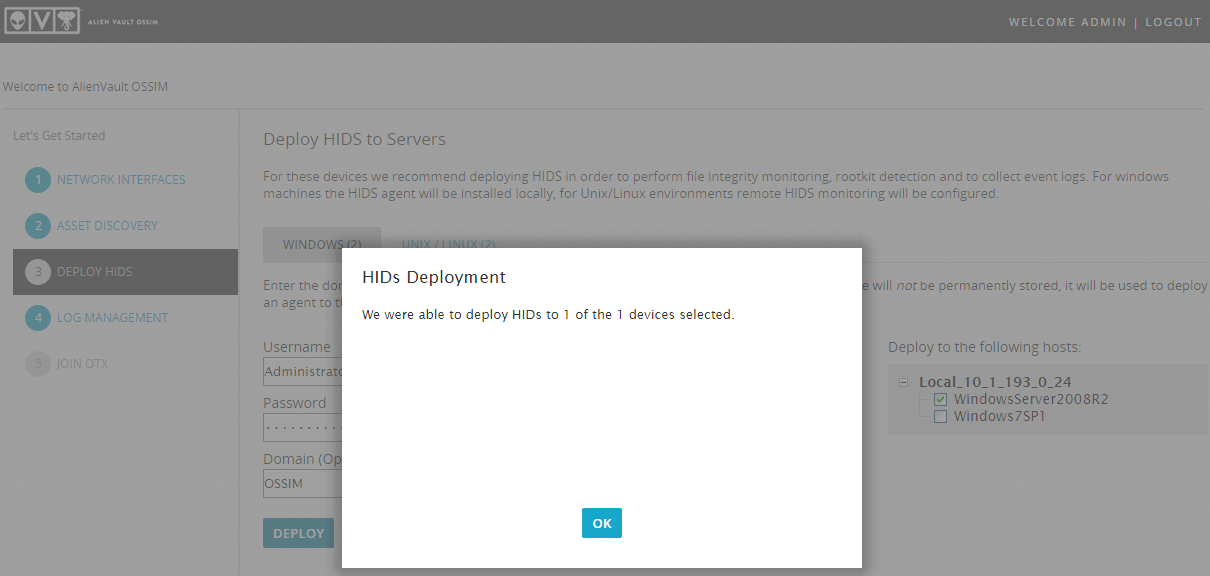Select the WindowsServer2008R2 host label
Image resolution: width=1210 pixels, height=576 pixels.
[x=1030, y=400]
